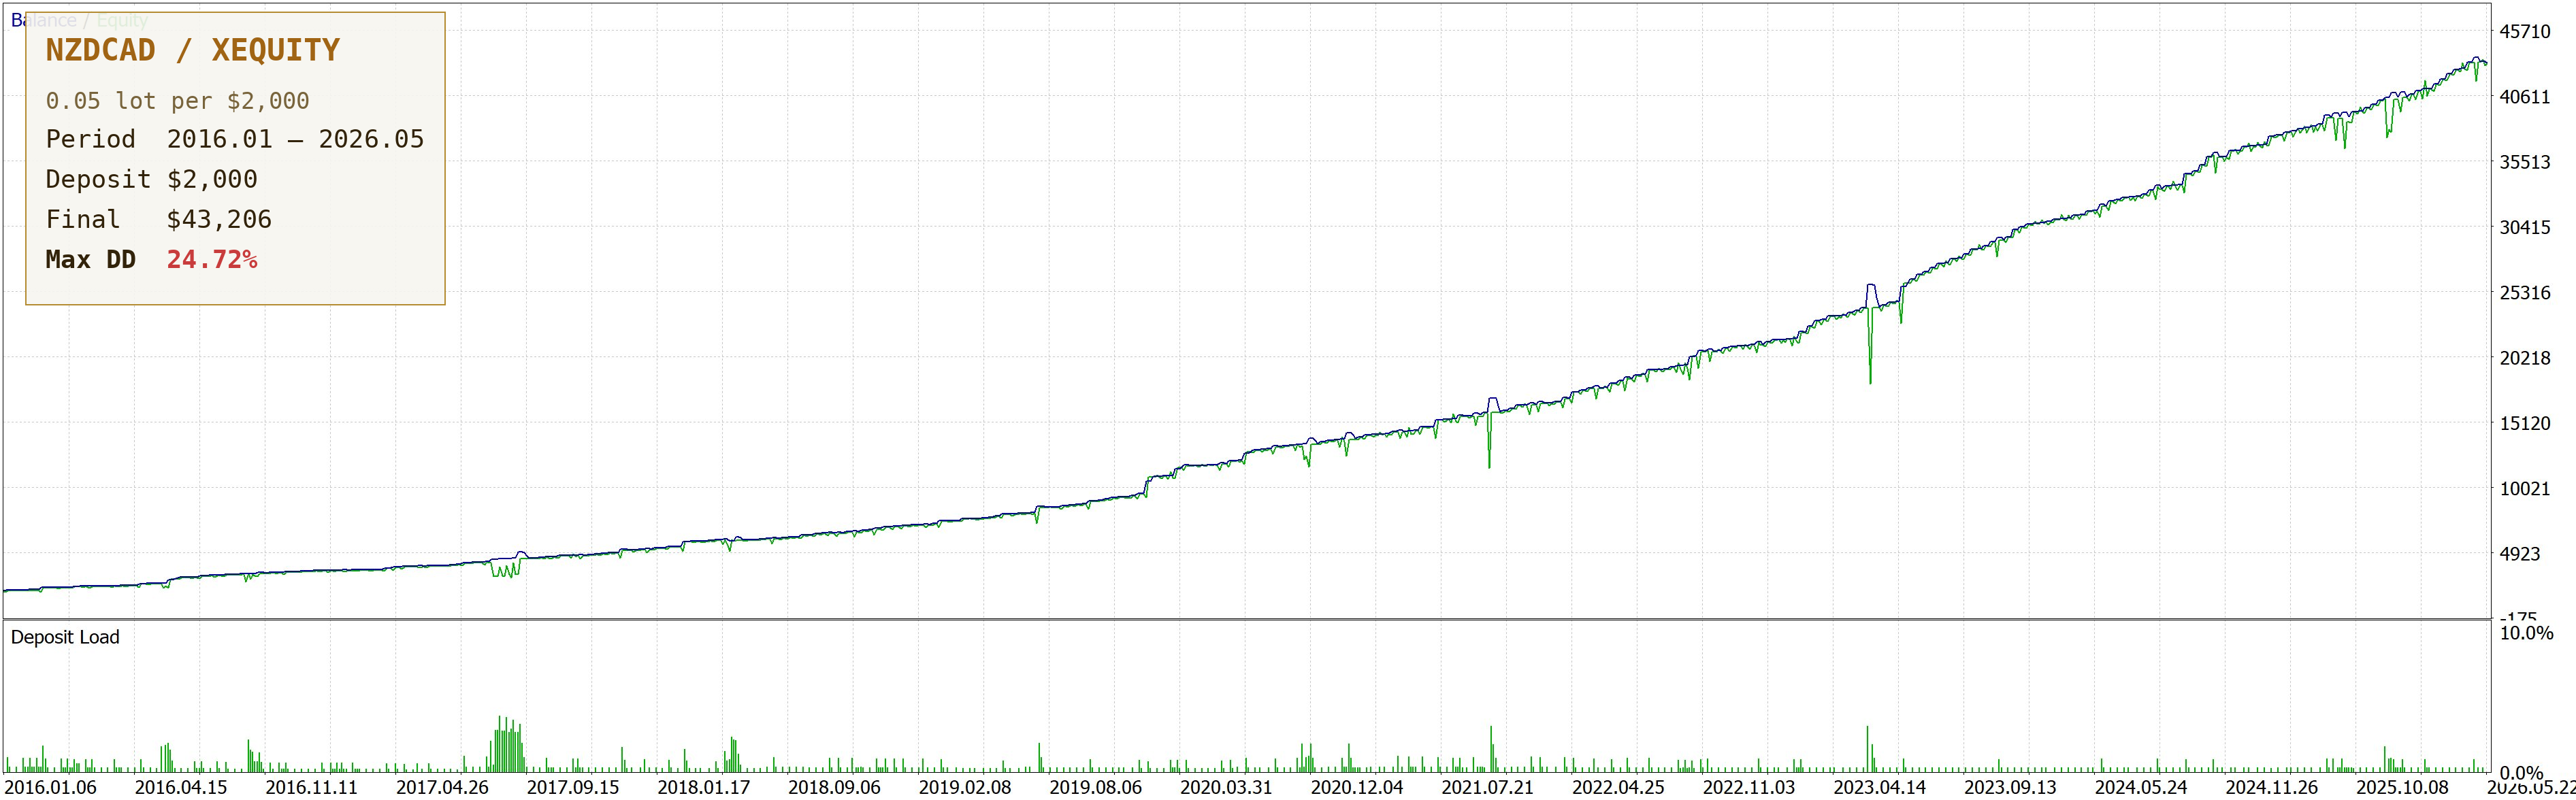Click the 10021 y-axis label
Viewport: 2576px width, 800px height.
(2525, 488)
